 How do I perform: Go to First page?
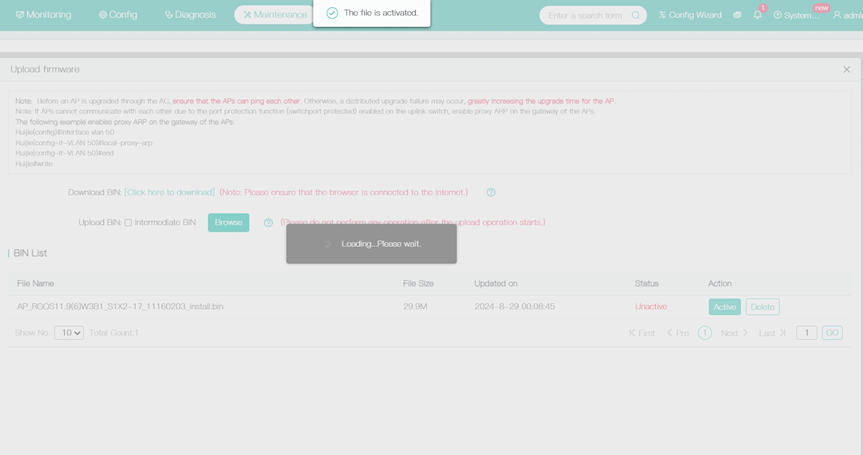642,333
